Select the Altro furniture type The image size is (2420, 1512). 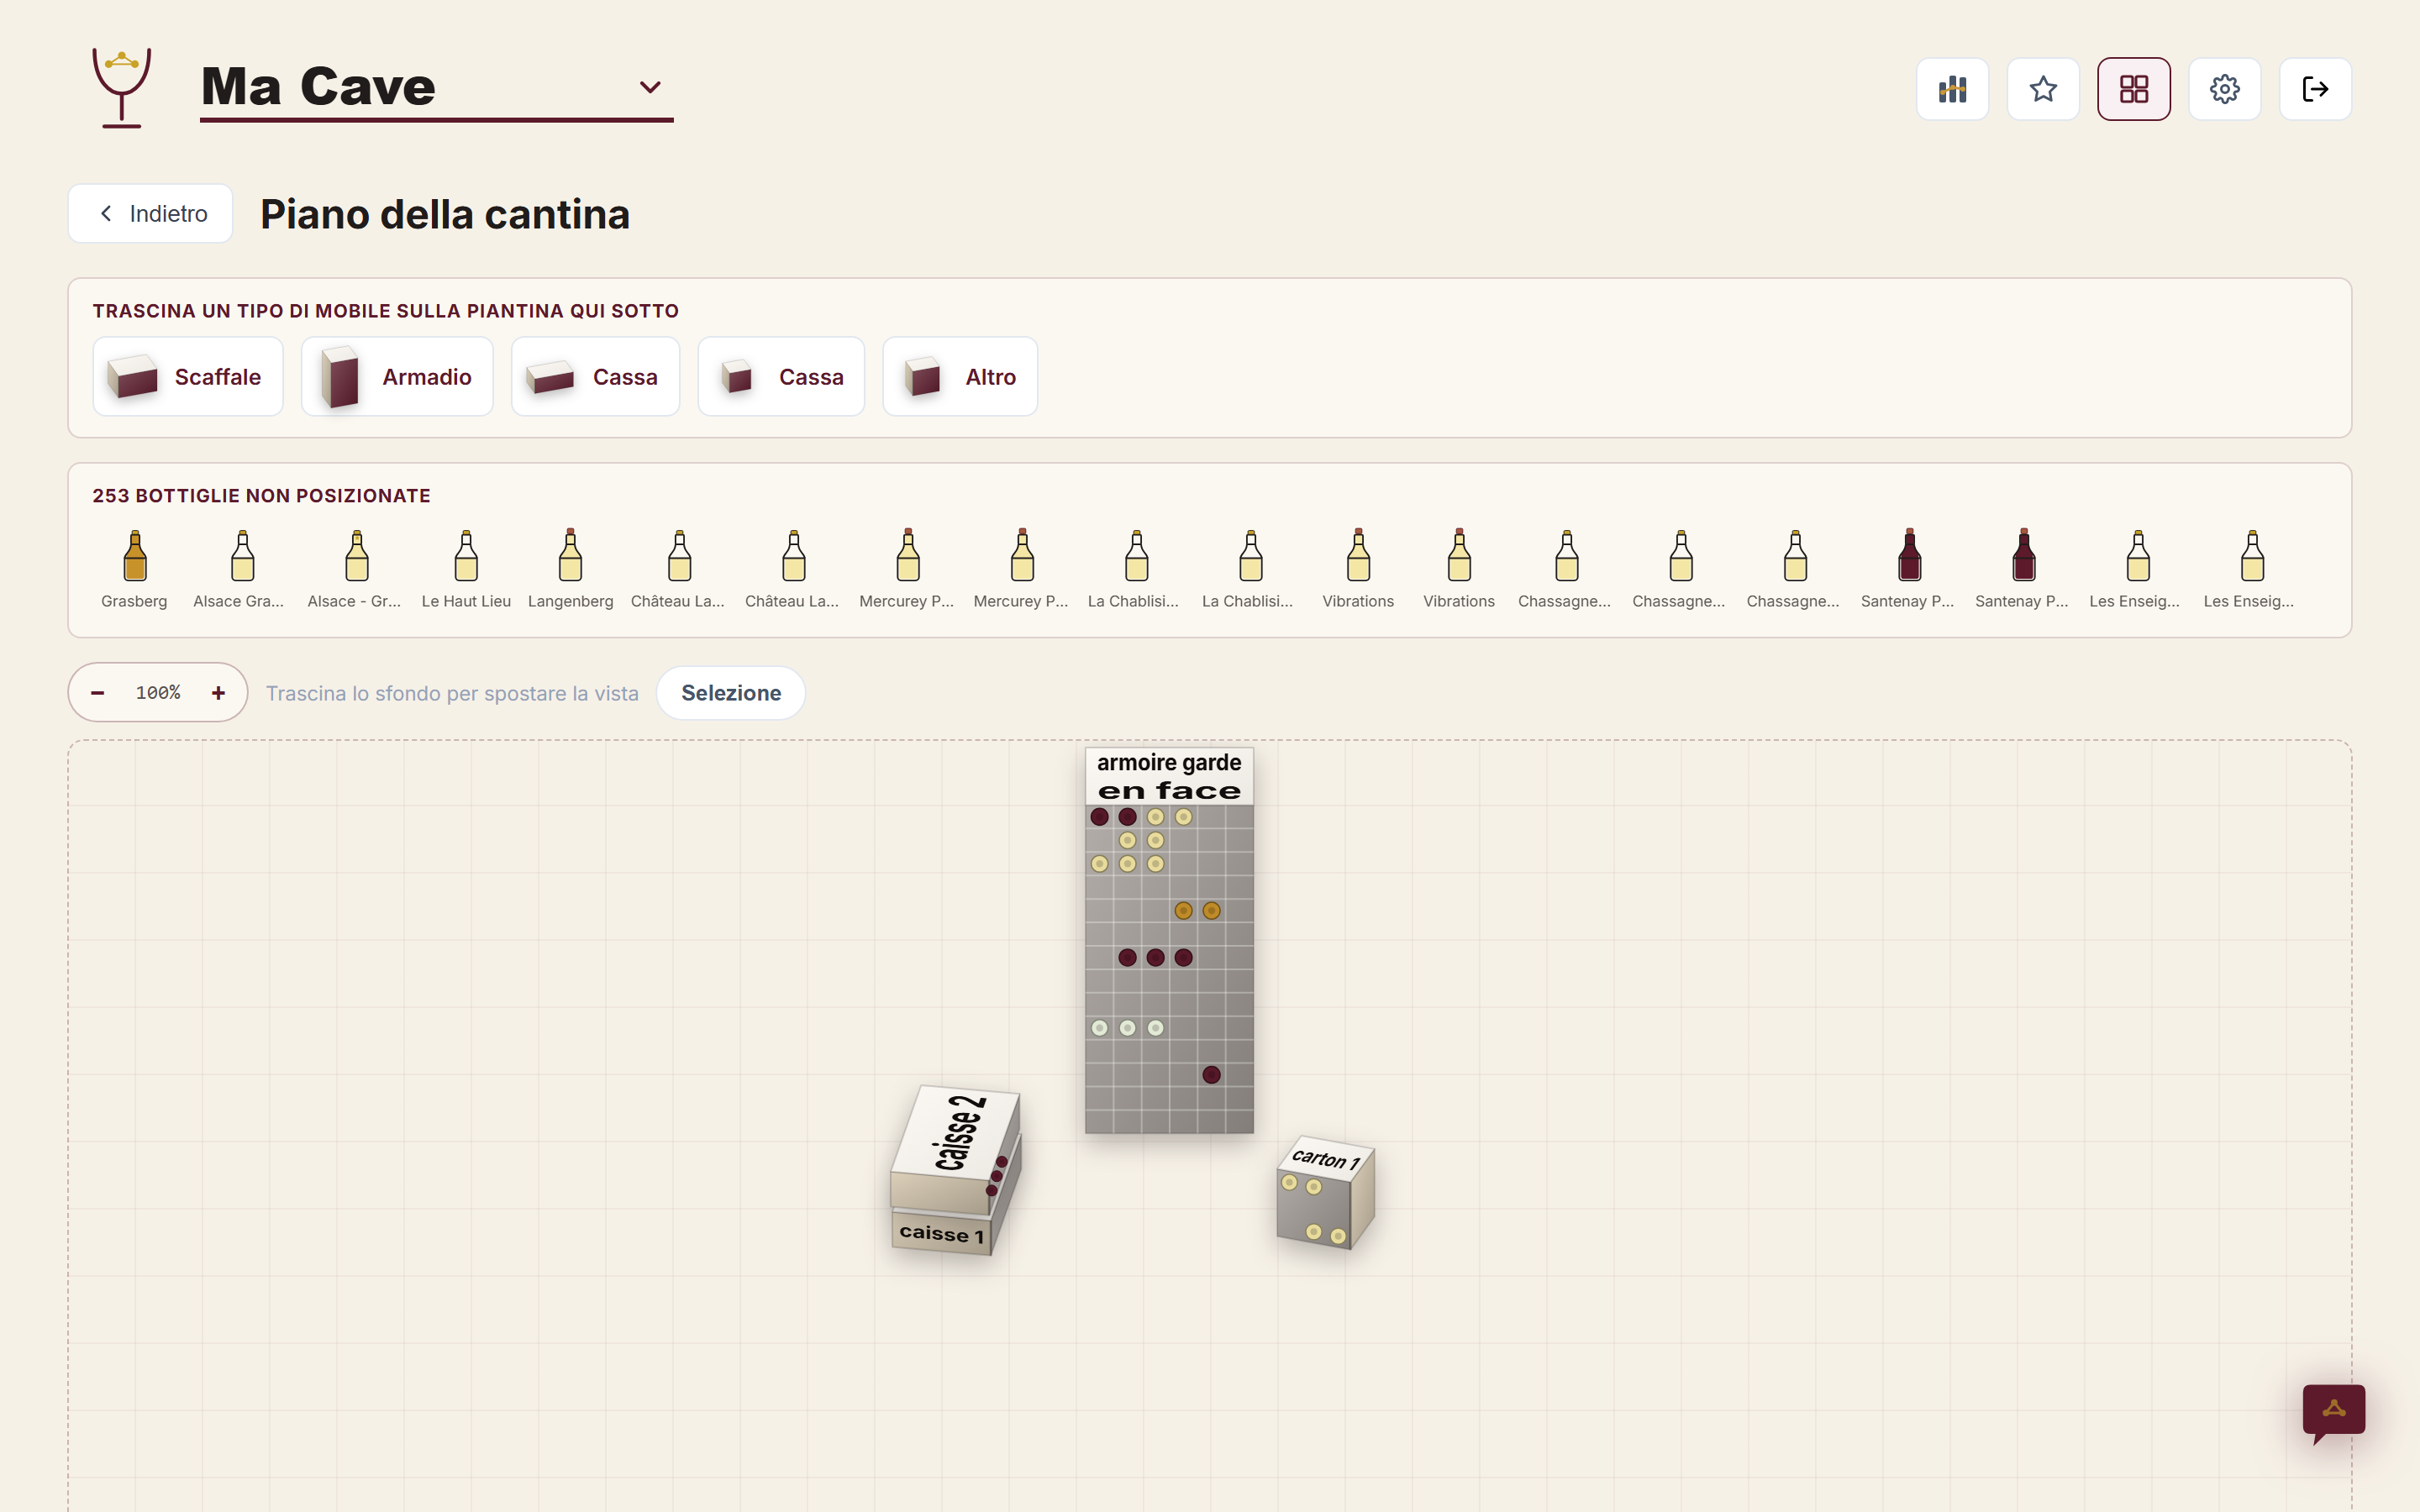point(960,376)
